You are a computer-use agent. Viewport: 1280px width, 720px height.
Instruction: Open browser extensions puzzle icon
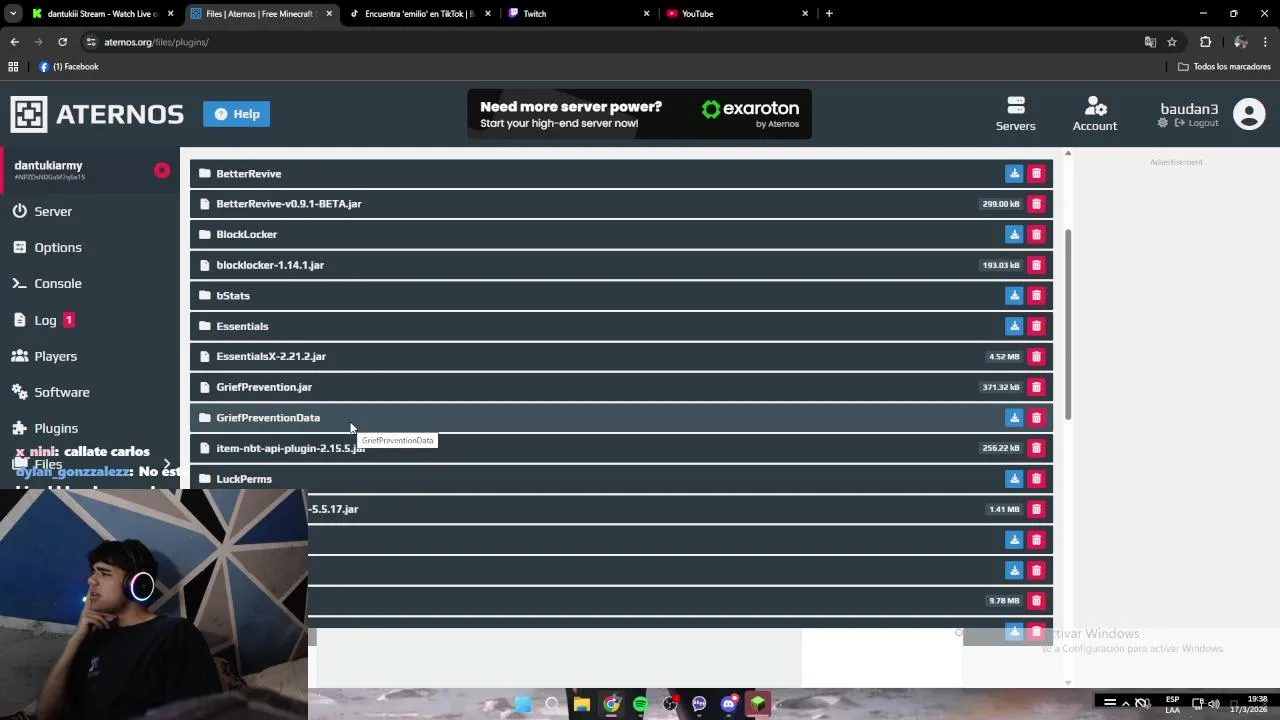click(1205, 42)
